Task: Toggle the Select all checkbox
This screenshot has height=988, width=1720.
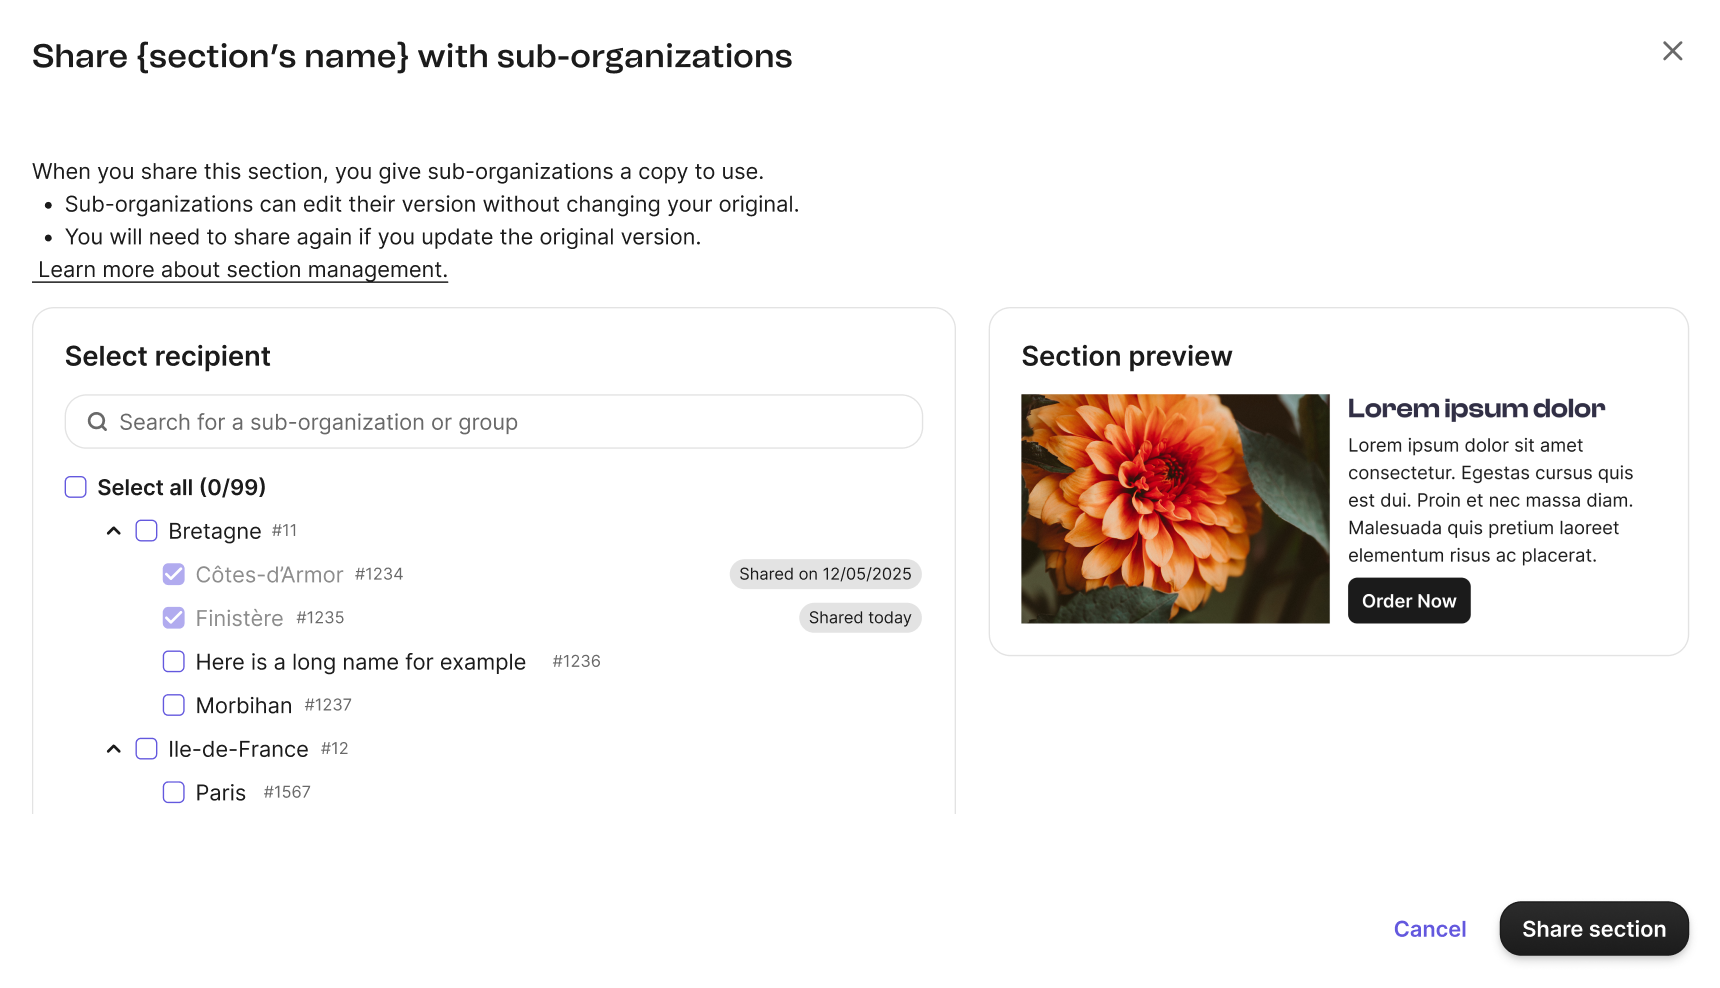Action: tap(76, 487)
